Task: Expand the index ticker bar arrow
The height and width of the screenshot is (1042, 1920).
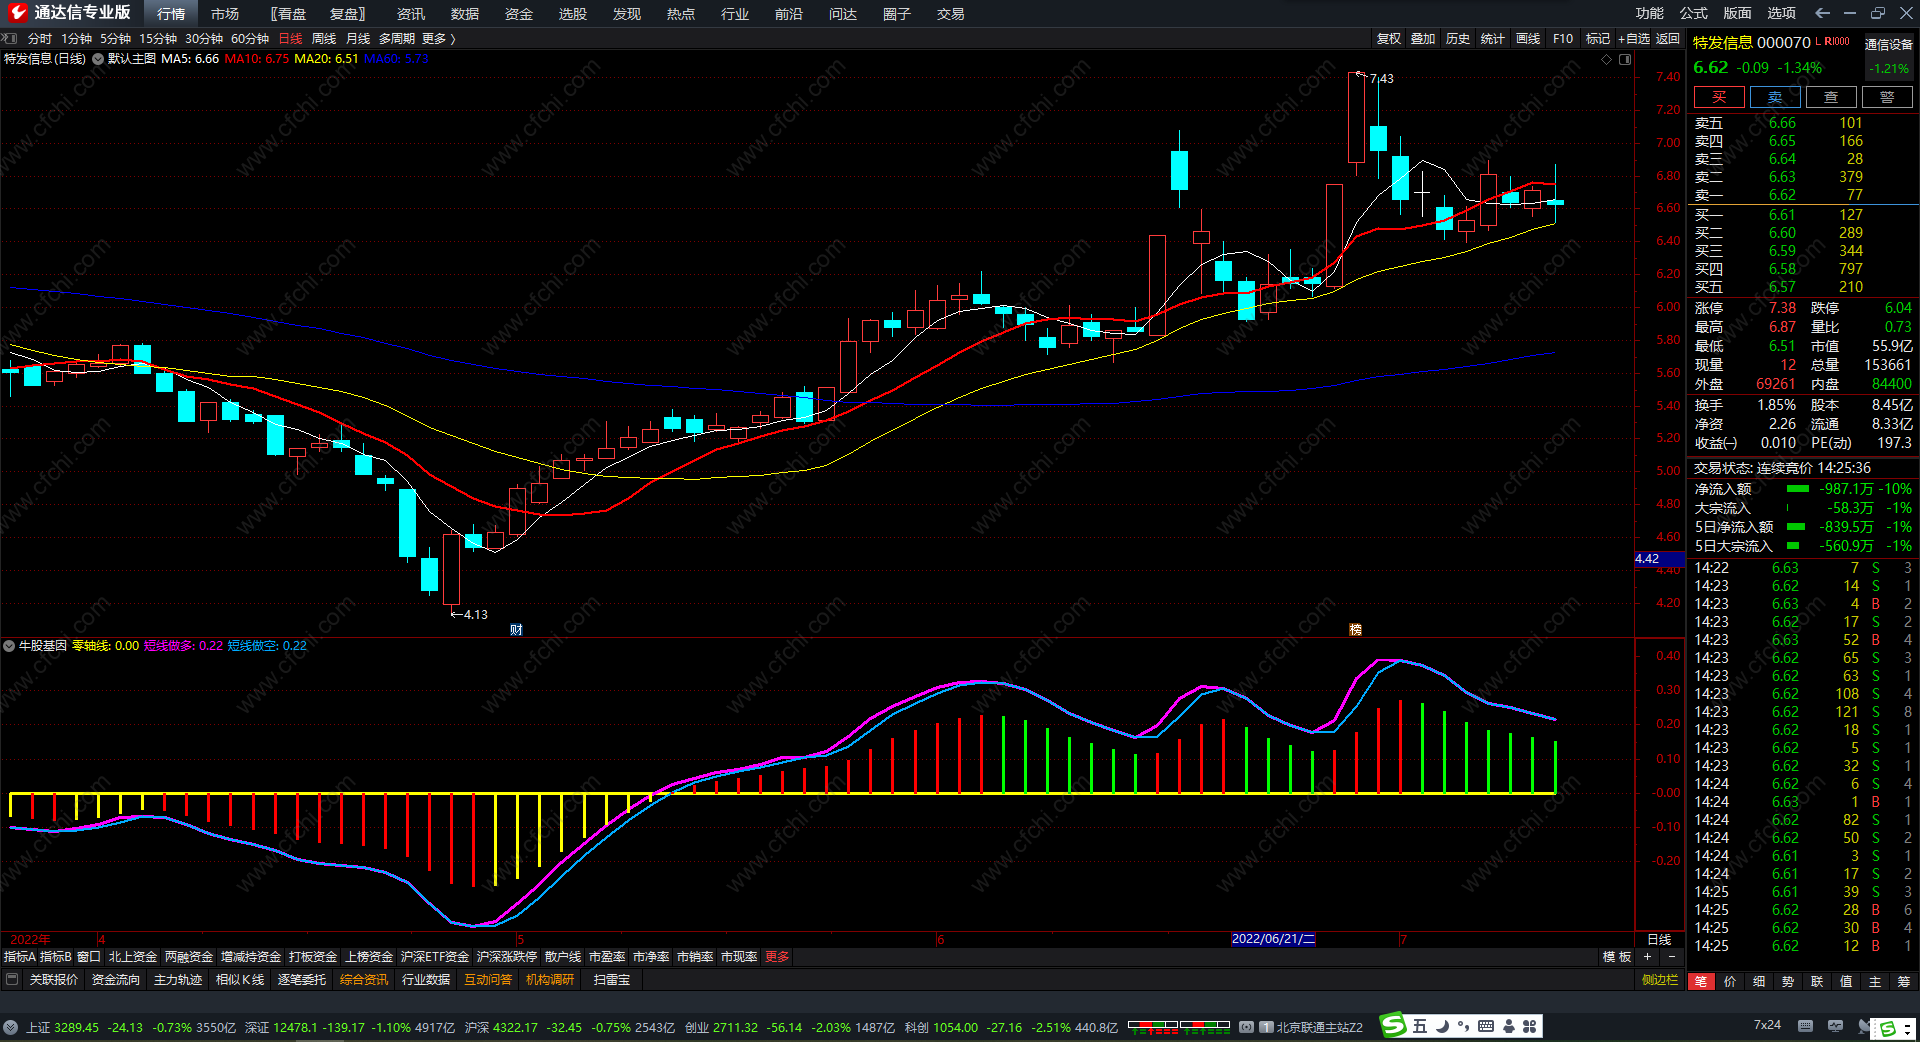Action: [x=10, y=1027]
